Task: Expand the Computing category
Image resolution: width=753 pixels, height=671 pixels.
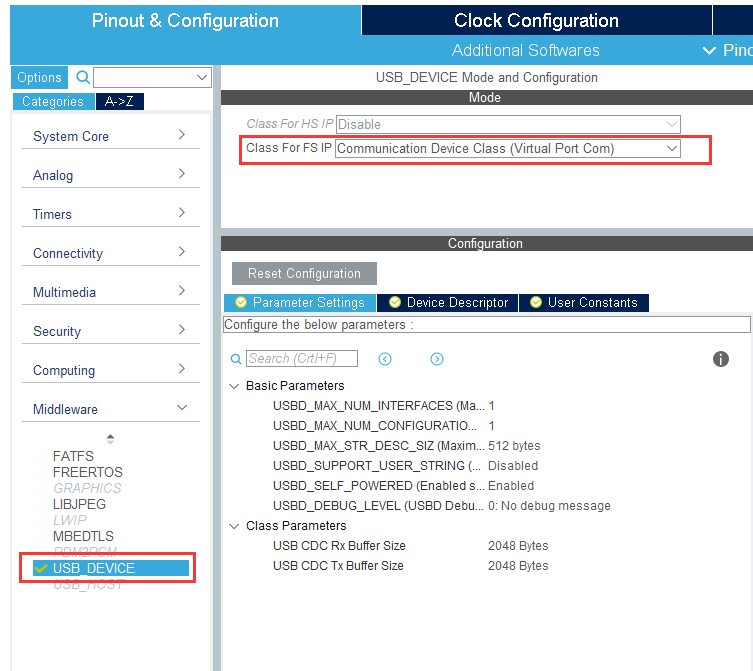Action: tap(110, 370)
